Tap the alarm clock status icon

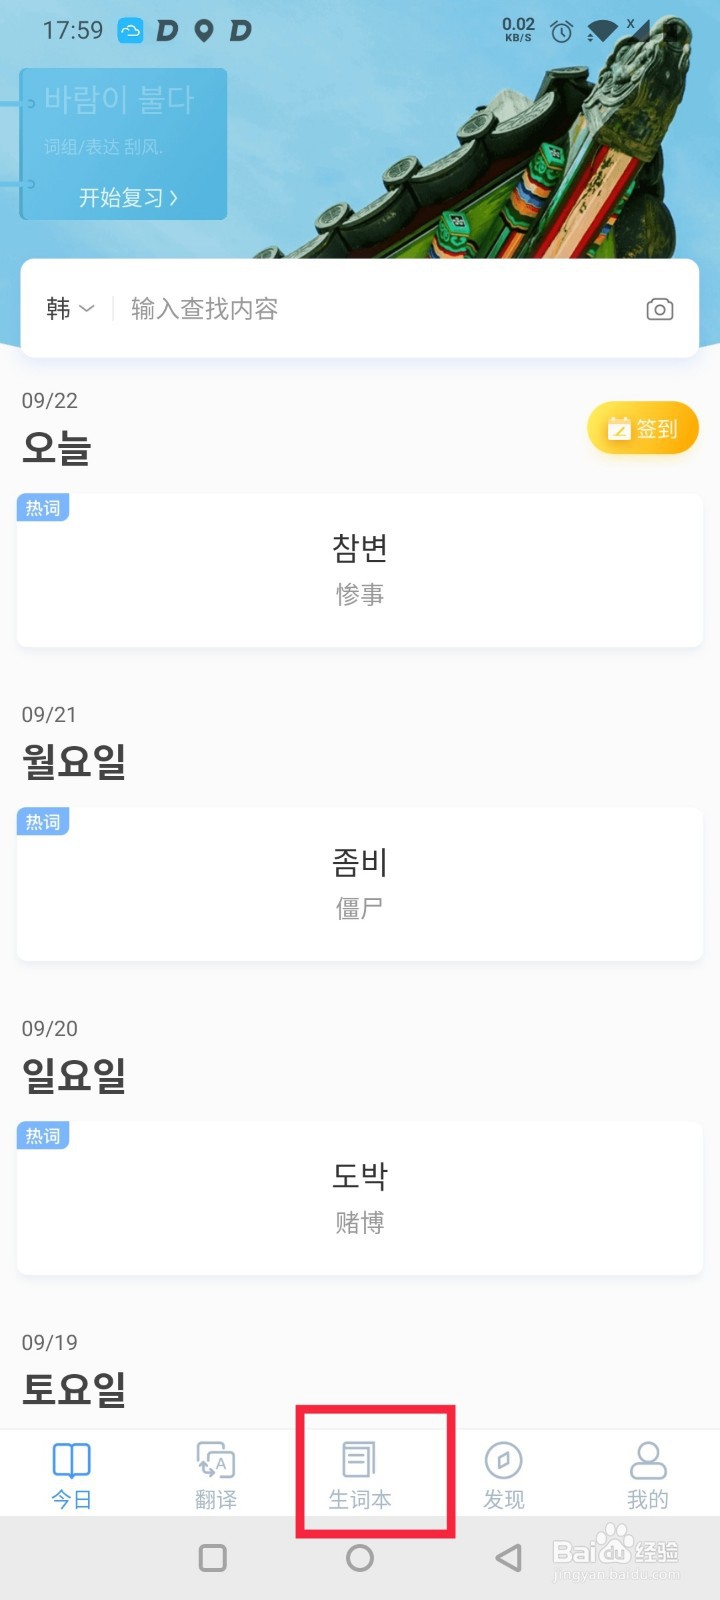[x=562, y=31]
